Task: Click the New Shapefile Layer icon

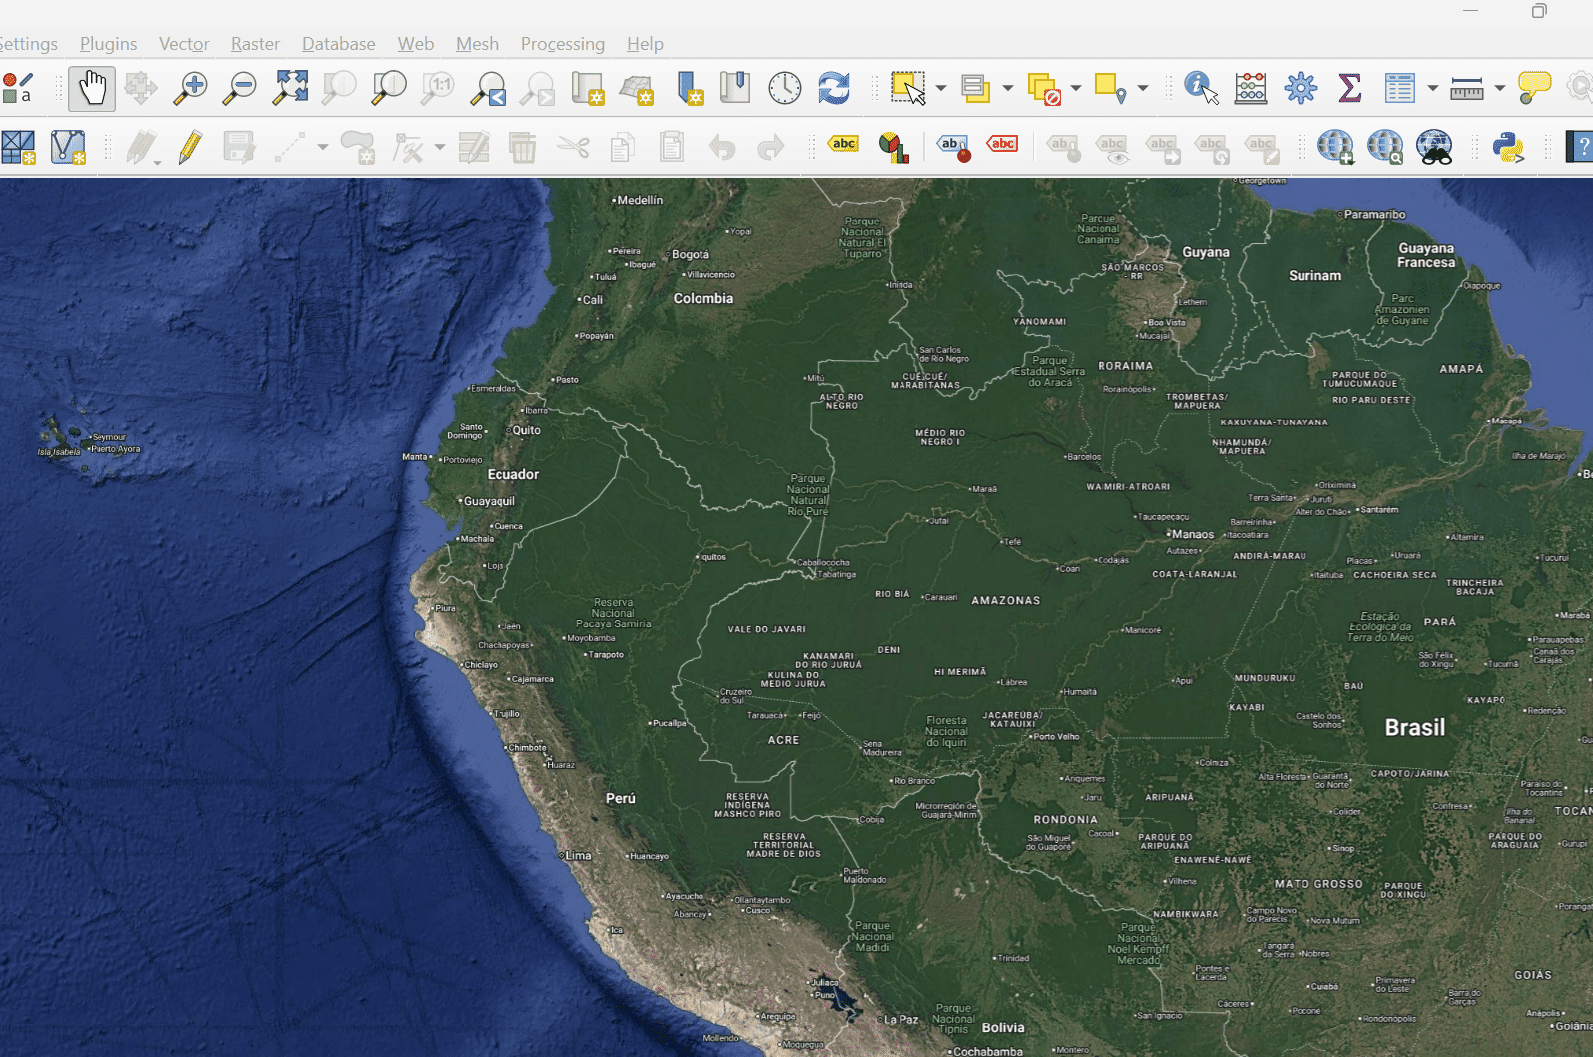Action: click(68, 148)
